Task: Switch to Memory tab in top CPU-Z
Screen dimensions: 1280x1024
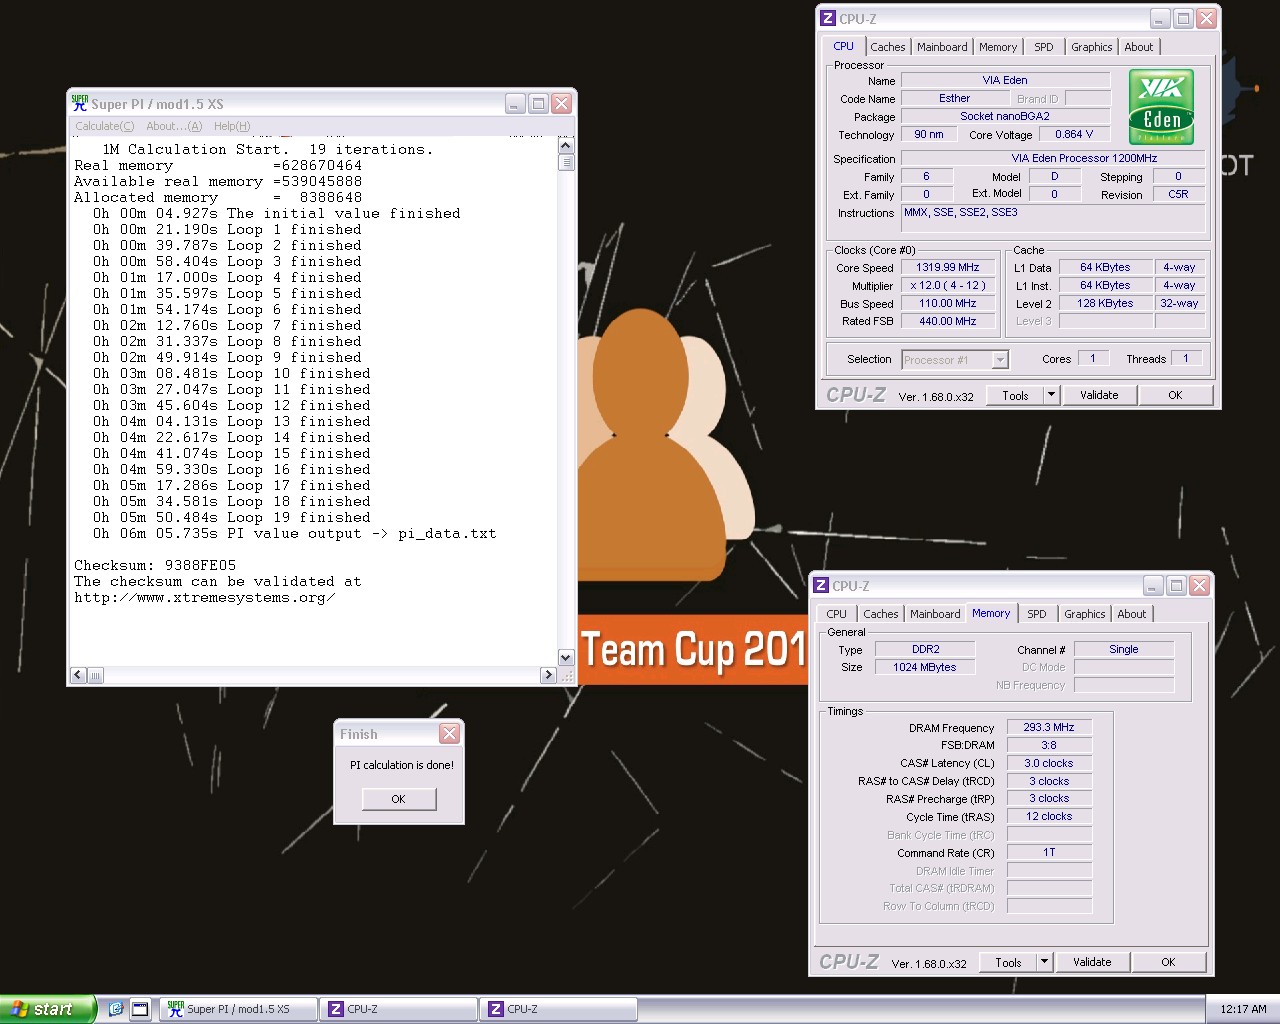Action: click(998, 47)
